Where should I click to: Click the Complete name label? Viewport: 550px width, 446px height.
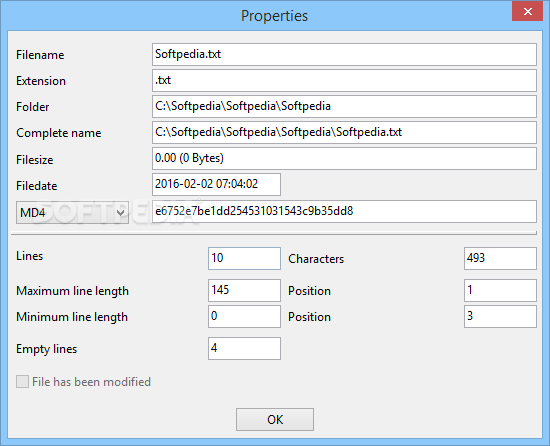59,133
